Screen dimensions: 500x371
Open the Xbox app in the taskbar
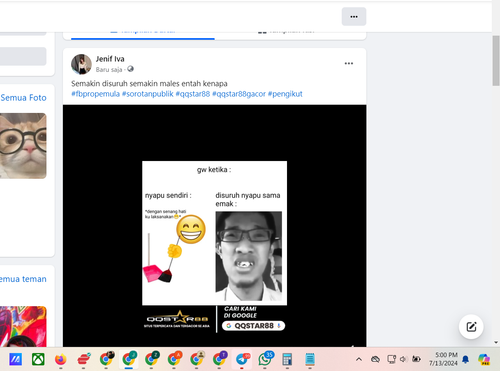click(38, 359)
